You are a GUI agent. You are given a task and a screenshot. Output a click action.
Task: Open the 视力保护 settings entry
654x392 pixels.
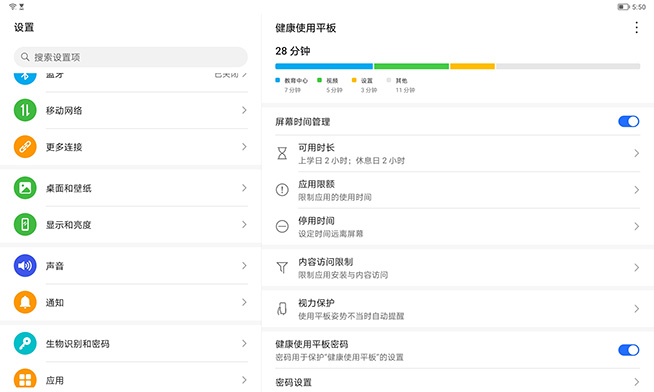pos(458,309)
